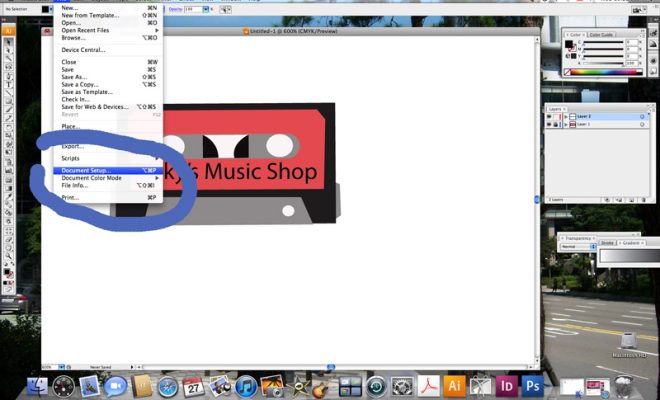Image resolution: width=660 pixels, height=400 pixels.
Task: Open the Document Color Mode submenu
Action: pyautogui.click(x=108, y=178)
